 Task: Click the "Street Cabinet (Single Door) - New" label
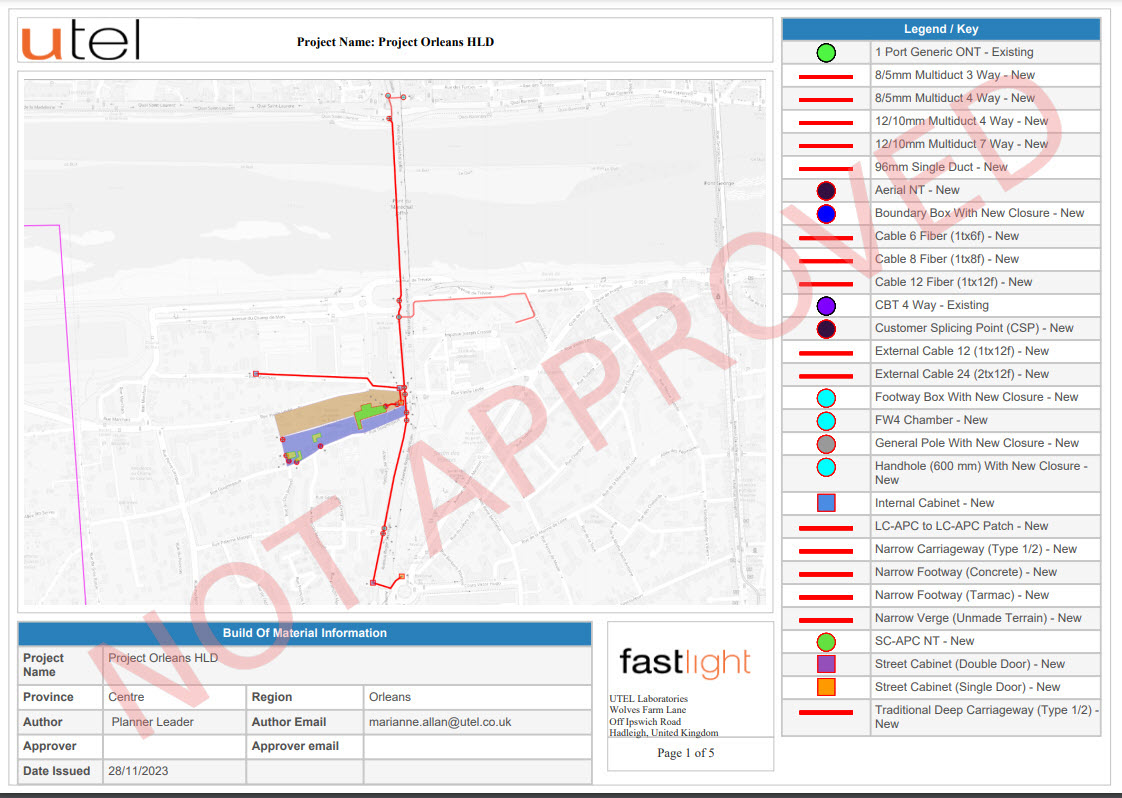click(x=967, y=687)
